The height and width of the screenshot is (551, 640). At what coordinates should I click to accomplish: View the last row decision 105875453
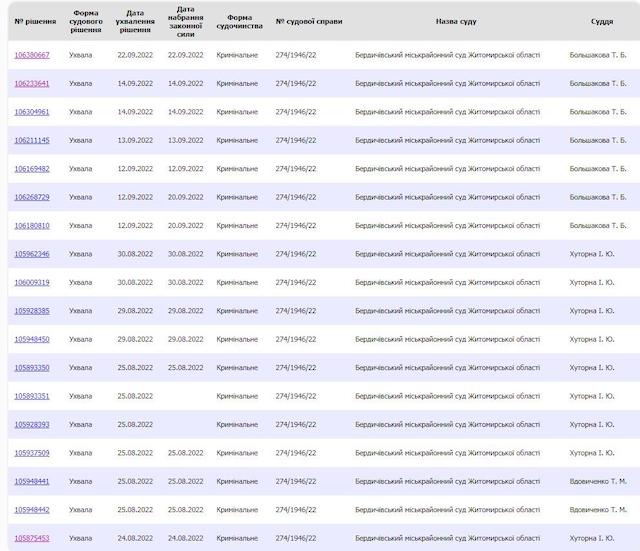click(31, 539)
